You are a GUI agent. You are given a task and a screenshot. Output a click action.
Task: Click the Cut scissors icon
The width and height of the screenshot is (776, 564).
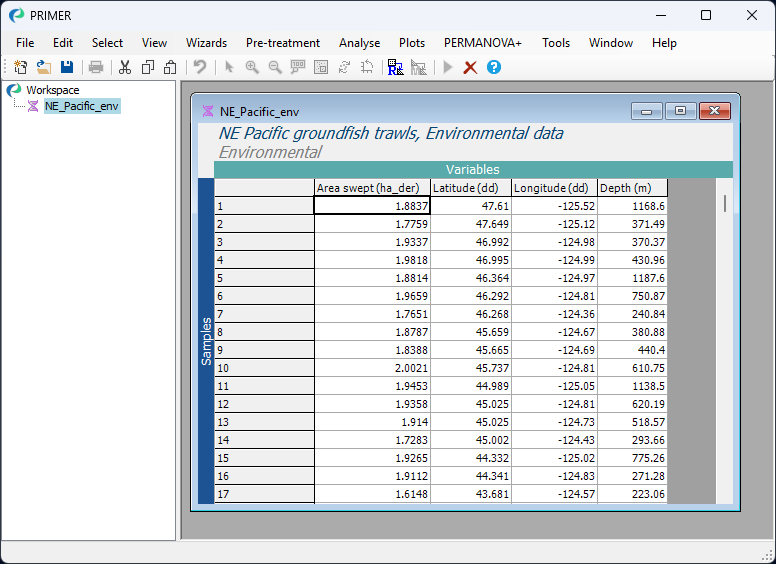pos(125,67)
